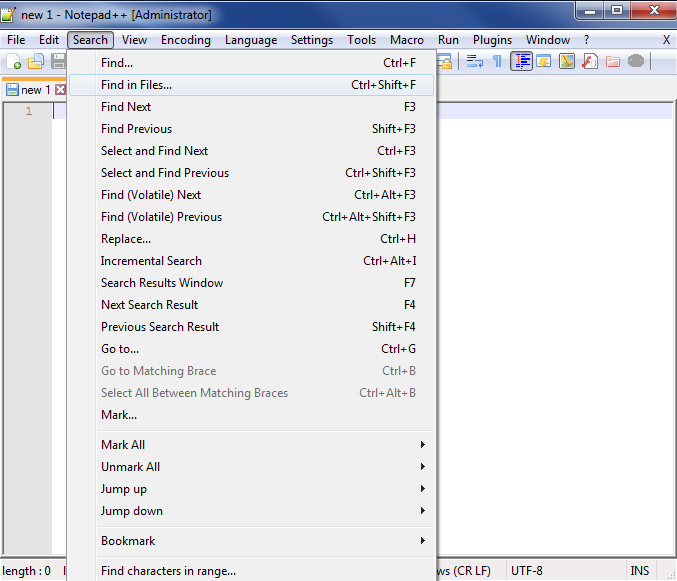Toggle the INS insert mode indicator
The image size is (677, 581).
[x=639, y=571]
